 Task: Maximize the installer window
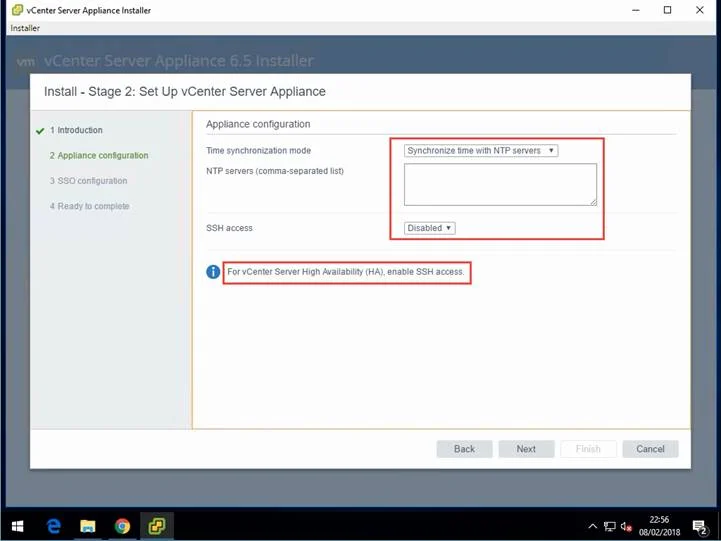pyautogui.click(x=668, y=10)
